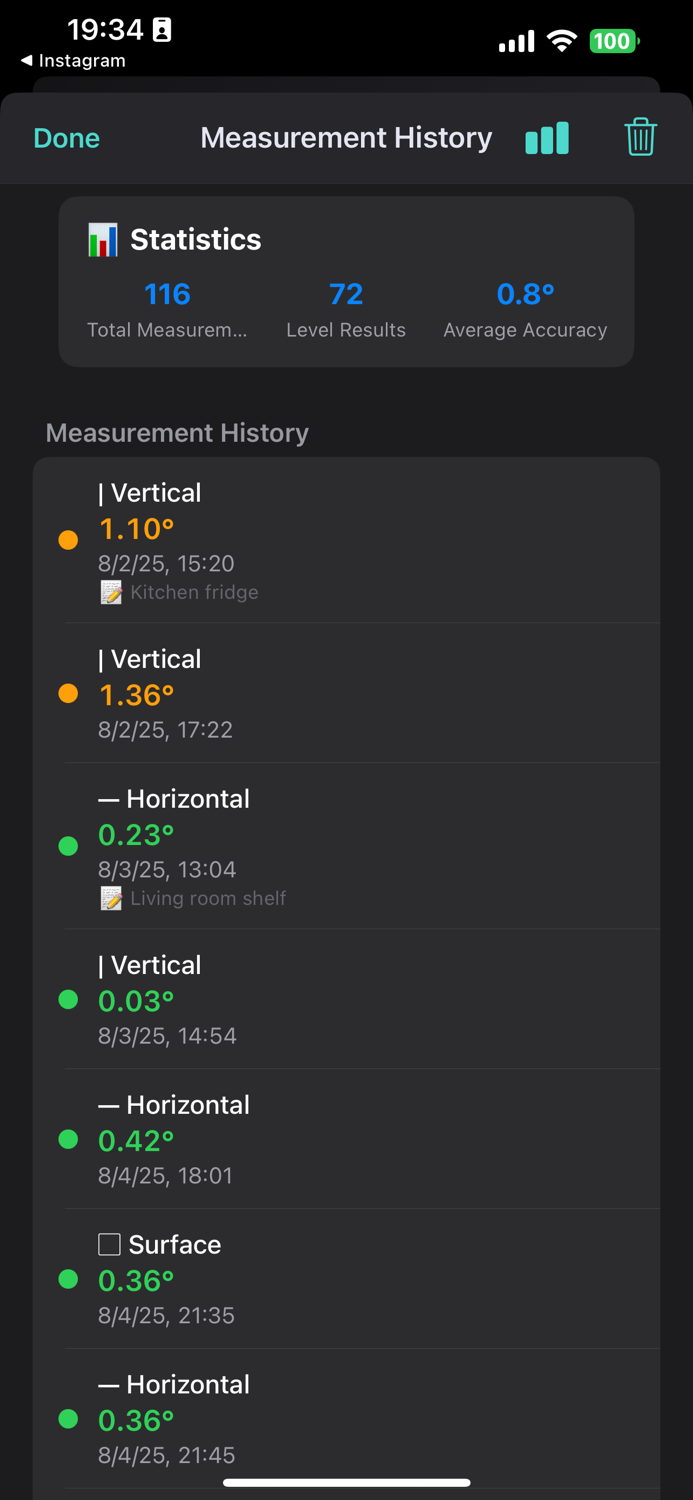Open the bar chart statistics view
The image size is (693, 1500).
click(546, 138)
